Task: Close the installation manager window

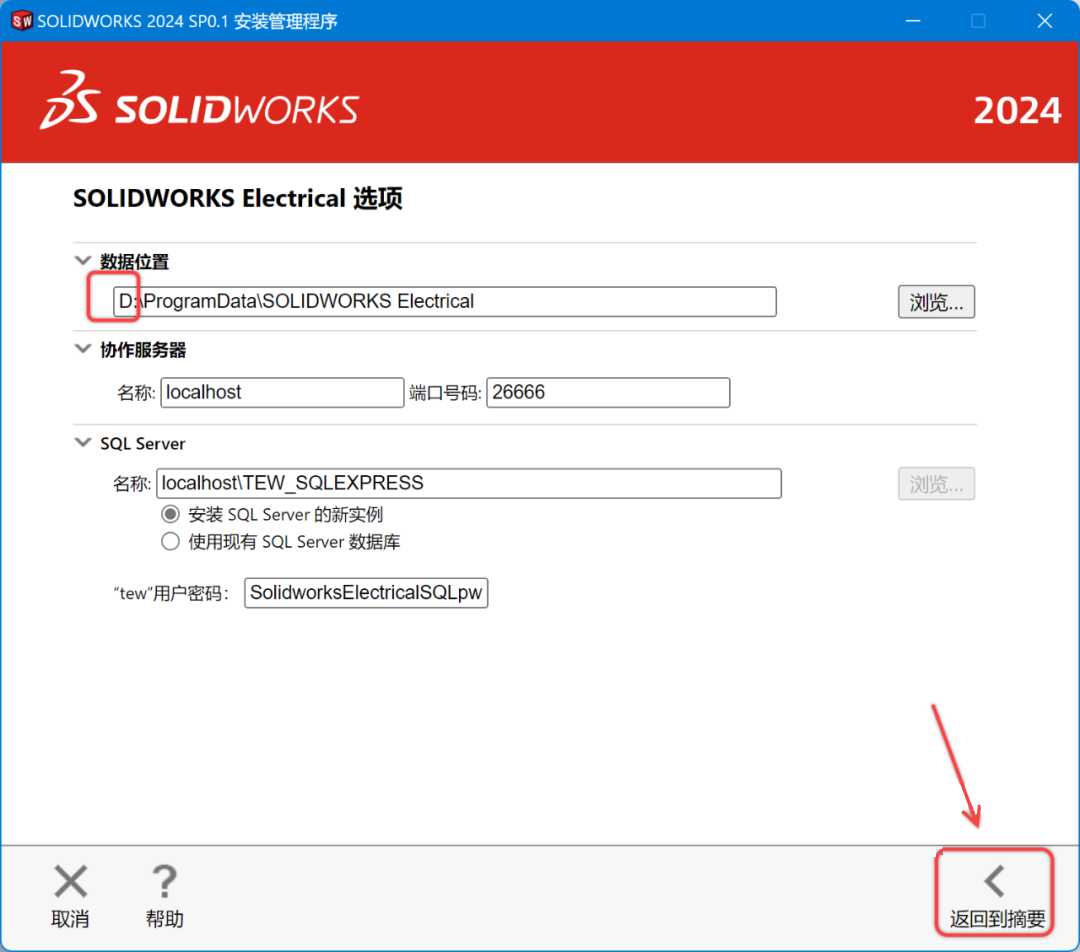Action: (1045, 21)
